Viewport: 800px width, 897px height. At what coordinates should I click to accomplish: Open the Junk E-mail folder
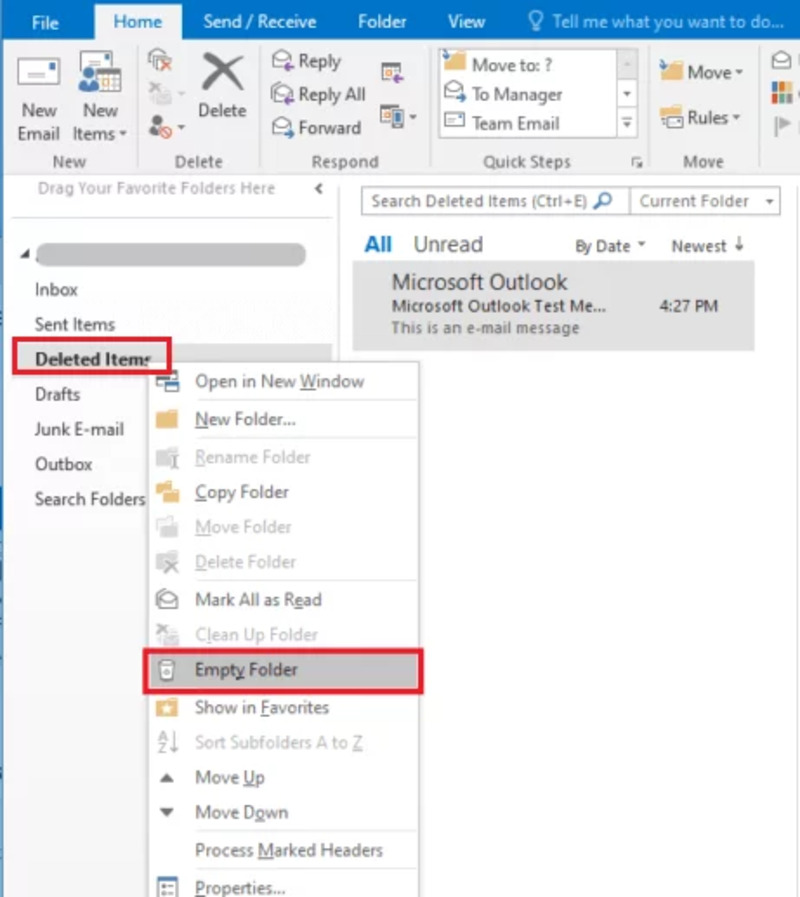point(79,429)
